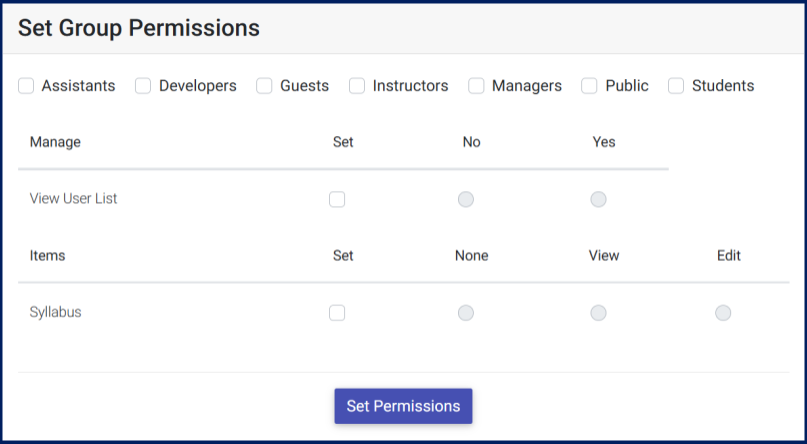
Task: Click the None column header
Action: pos(471,256)
